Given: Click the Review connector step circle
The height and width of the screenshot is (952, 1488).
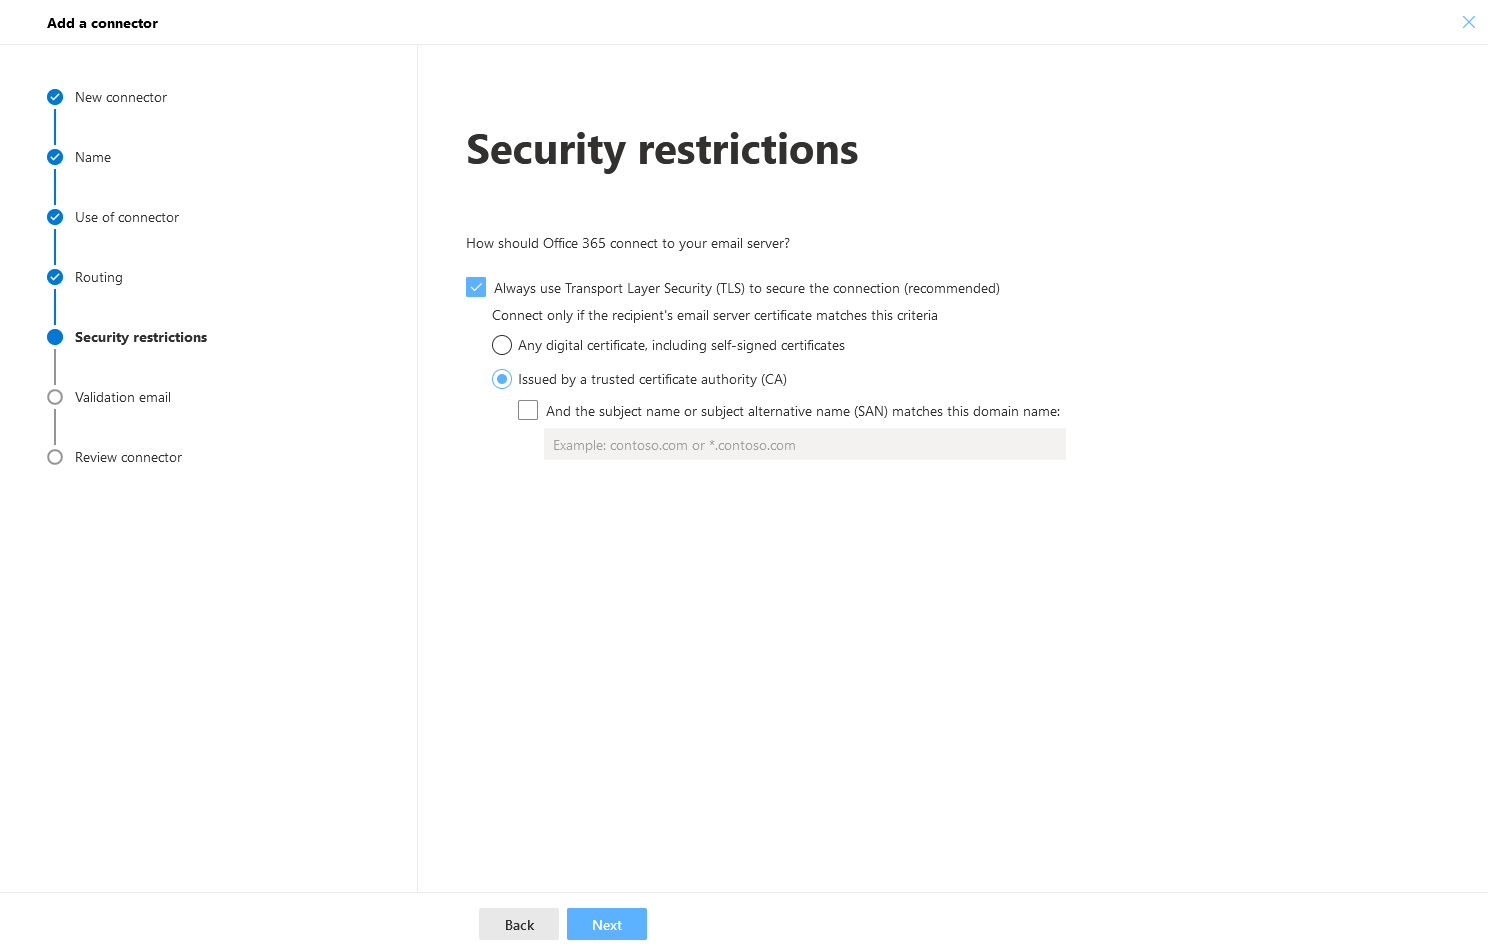Looking at the screenshot, I should (55, 457).
